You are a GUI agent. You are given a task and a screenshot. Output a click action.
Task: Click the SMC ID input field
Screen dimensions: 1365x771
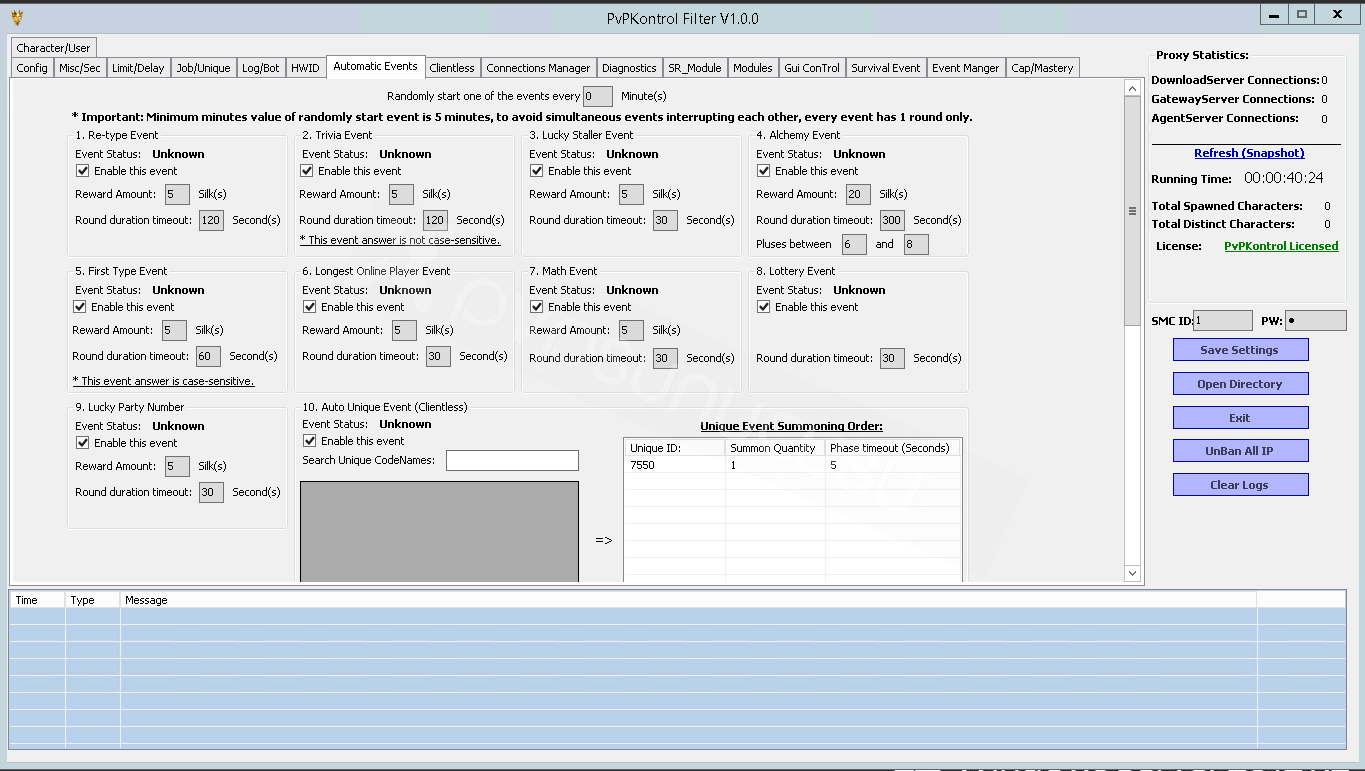click(1222, 320)
